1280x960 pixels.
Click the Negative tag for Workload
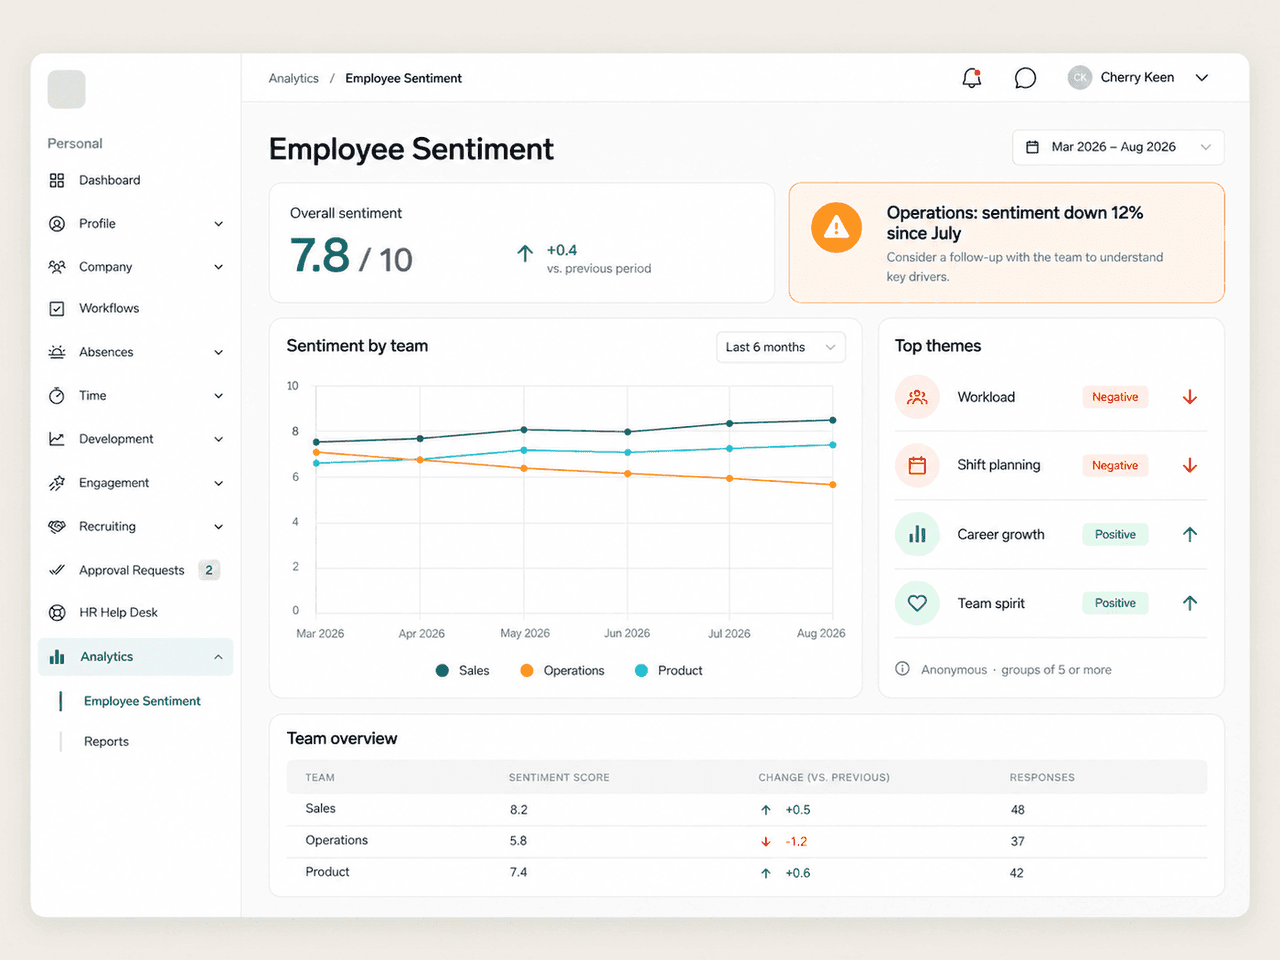(1115, 397)
